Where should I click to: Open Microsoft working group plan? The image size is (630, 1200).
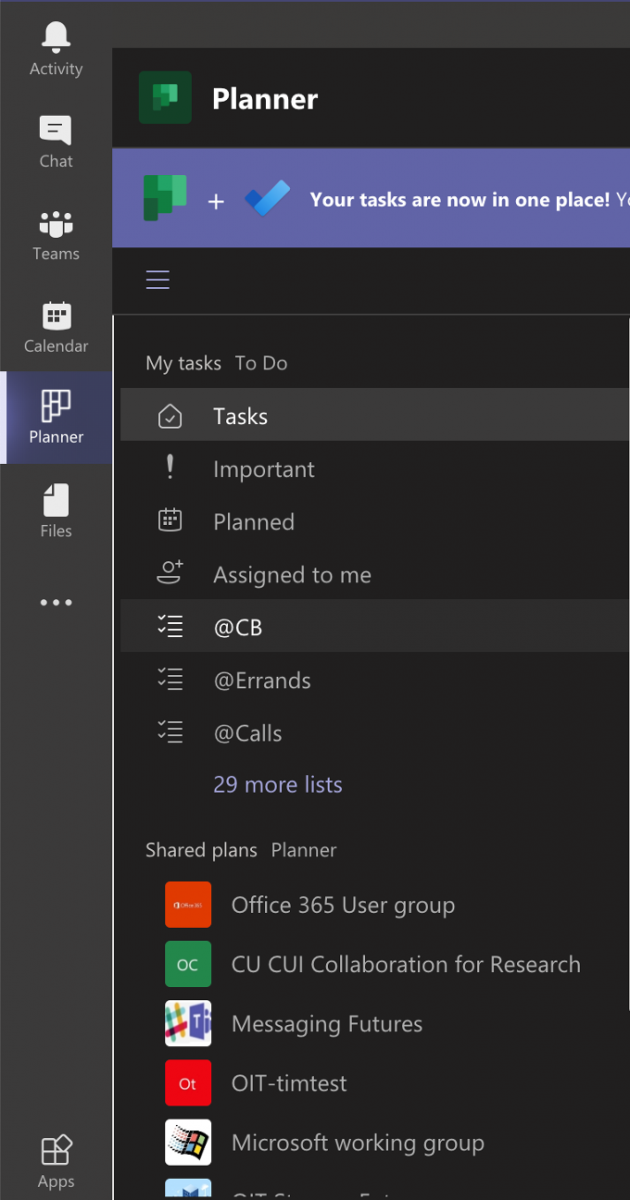click(358, 1143)
